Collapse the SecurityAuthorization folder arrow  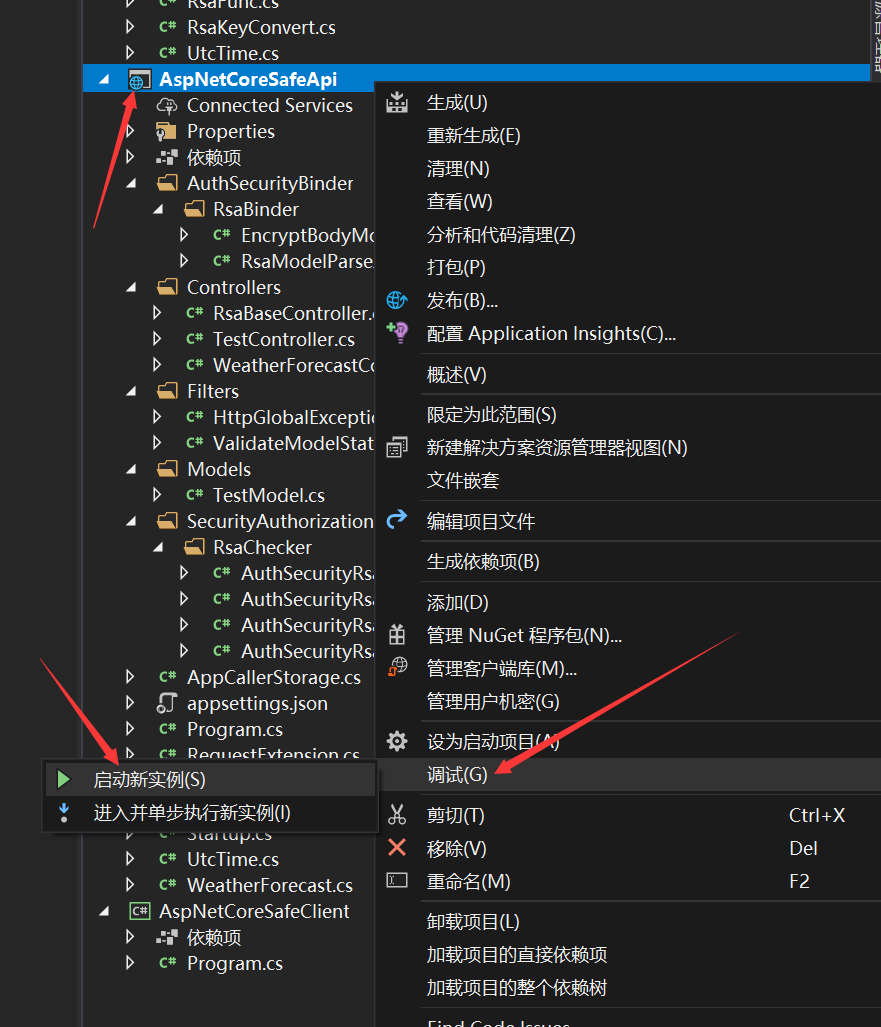click(131, 522)
